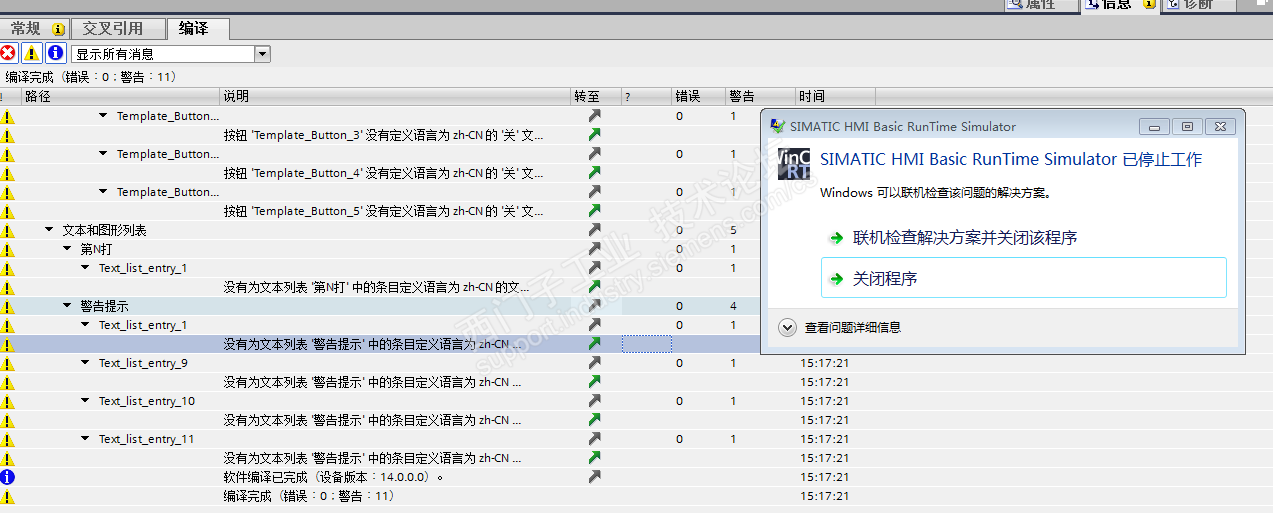Image resolution: width=1273 pixels, height=513 pixels.
Task: Click the warning count 4 of 警告提示
Action: click(x=733, y=306)
